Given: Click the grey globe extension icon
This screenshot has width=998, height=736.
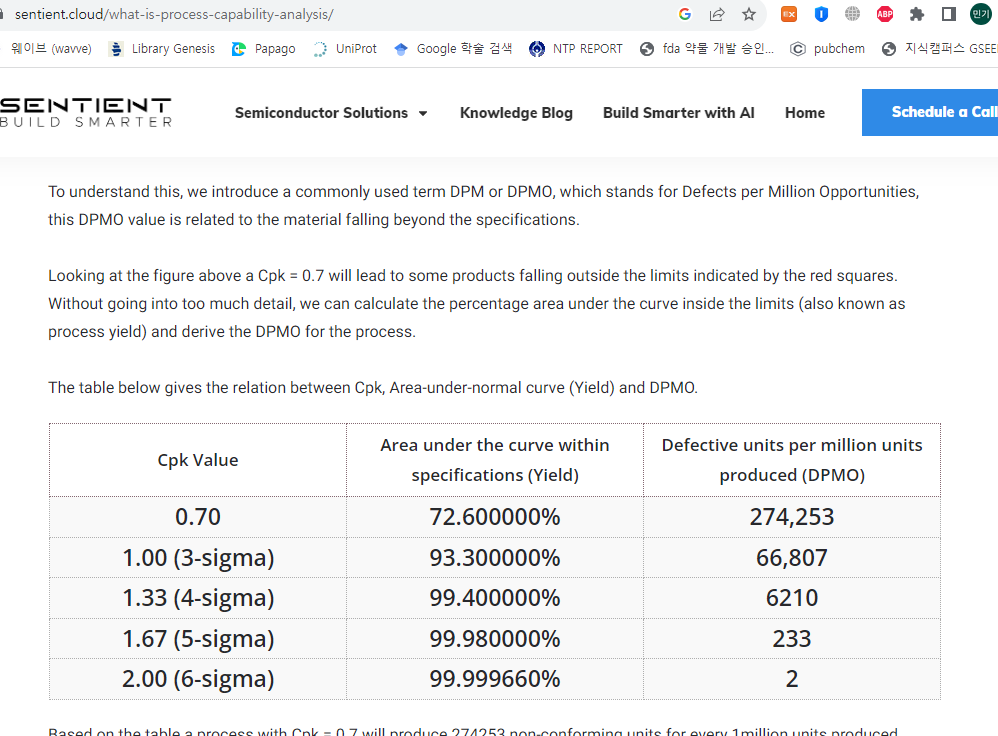Looking at the screenshot, I should tap(853, 14).
